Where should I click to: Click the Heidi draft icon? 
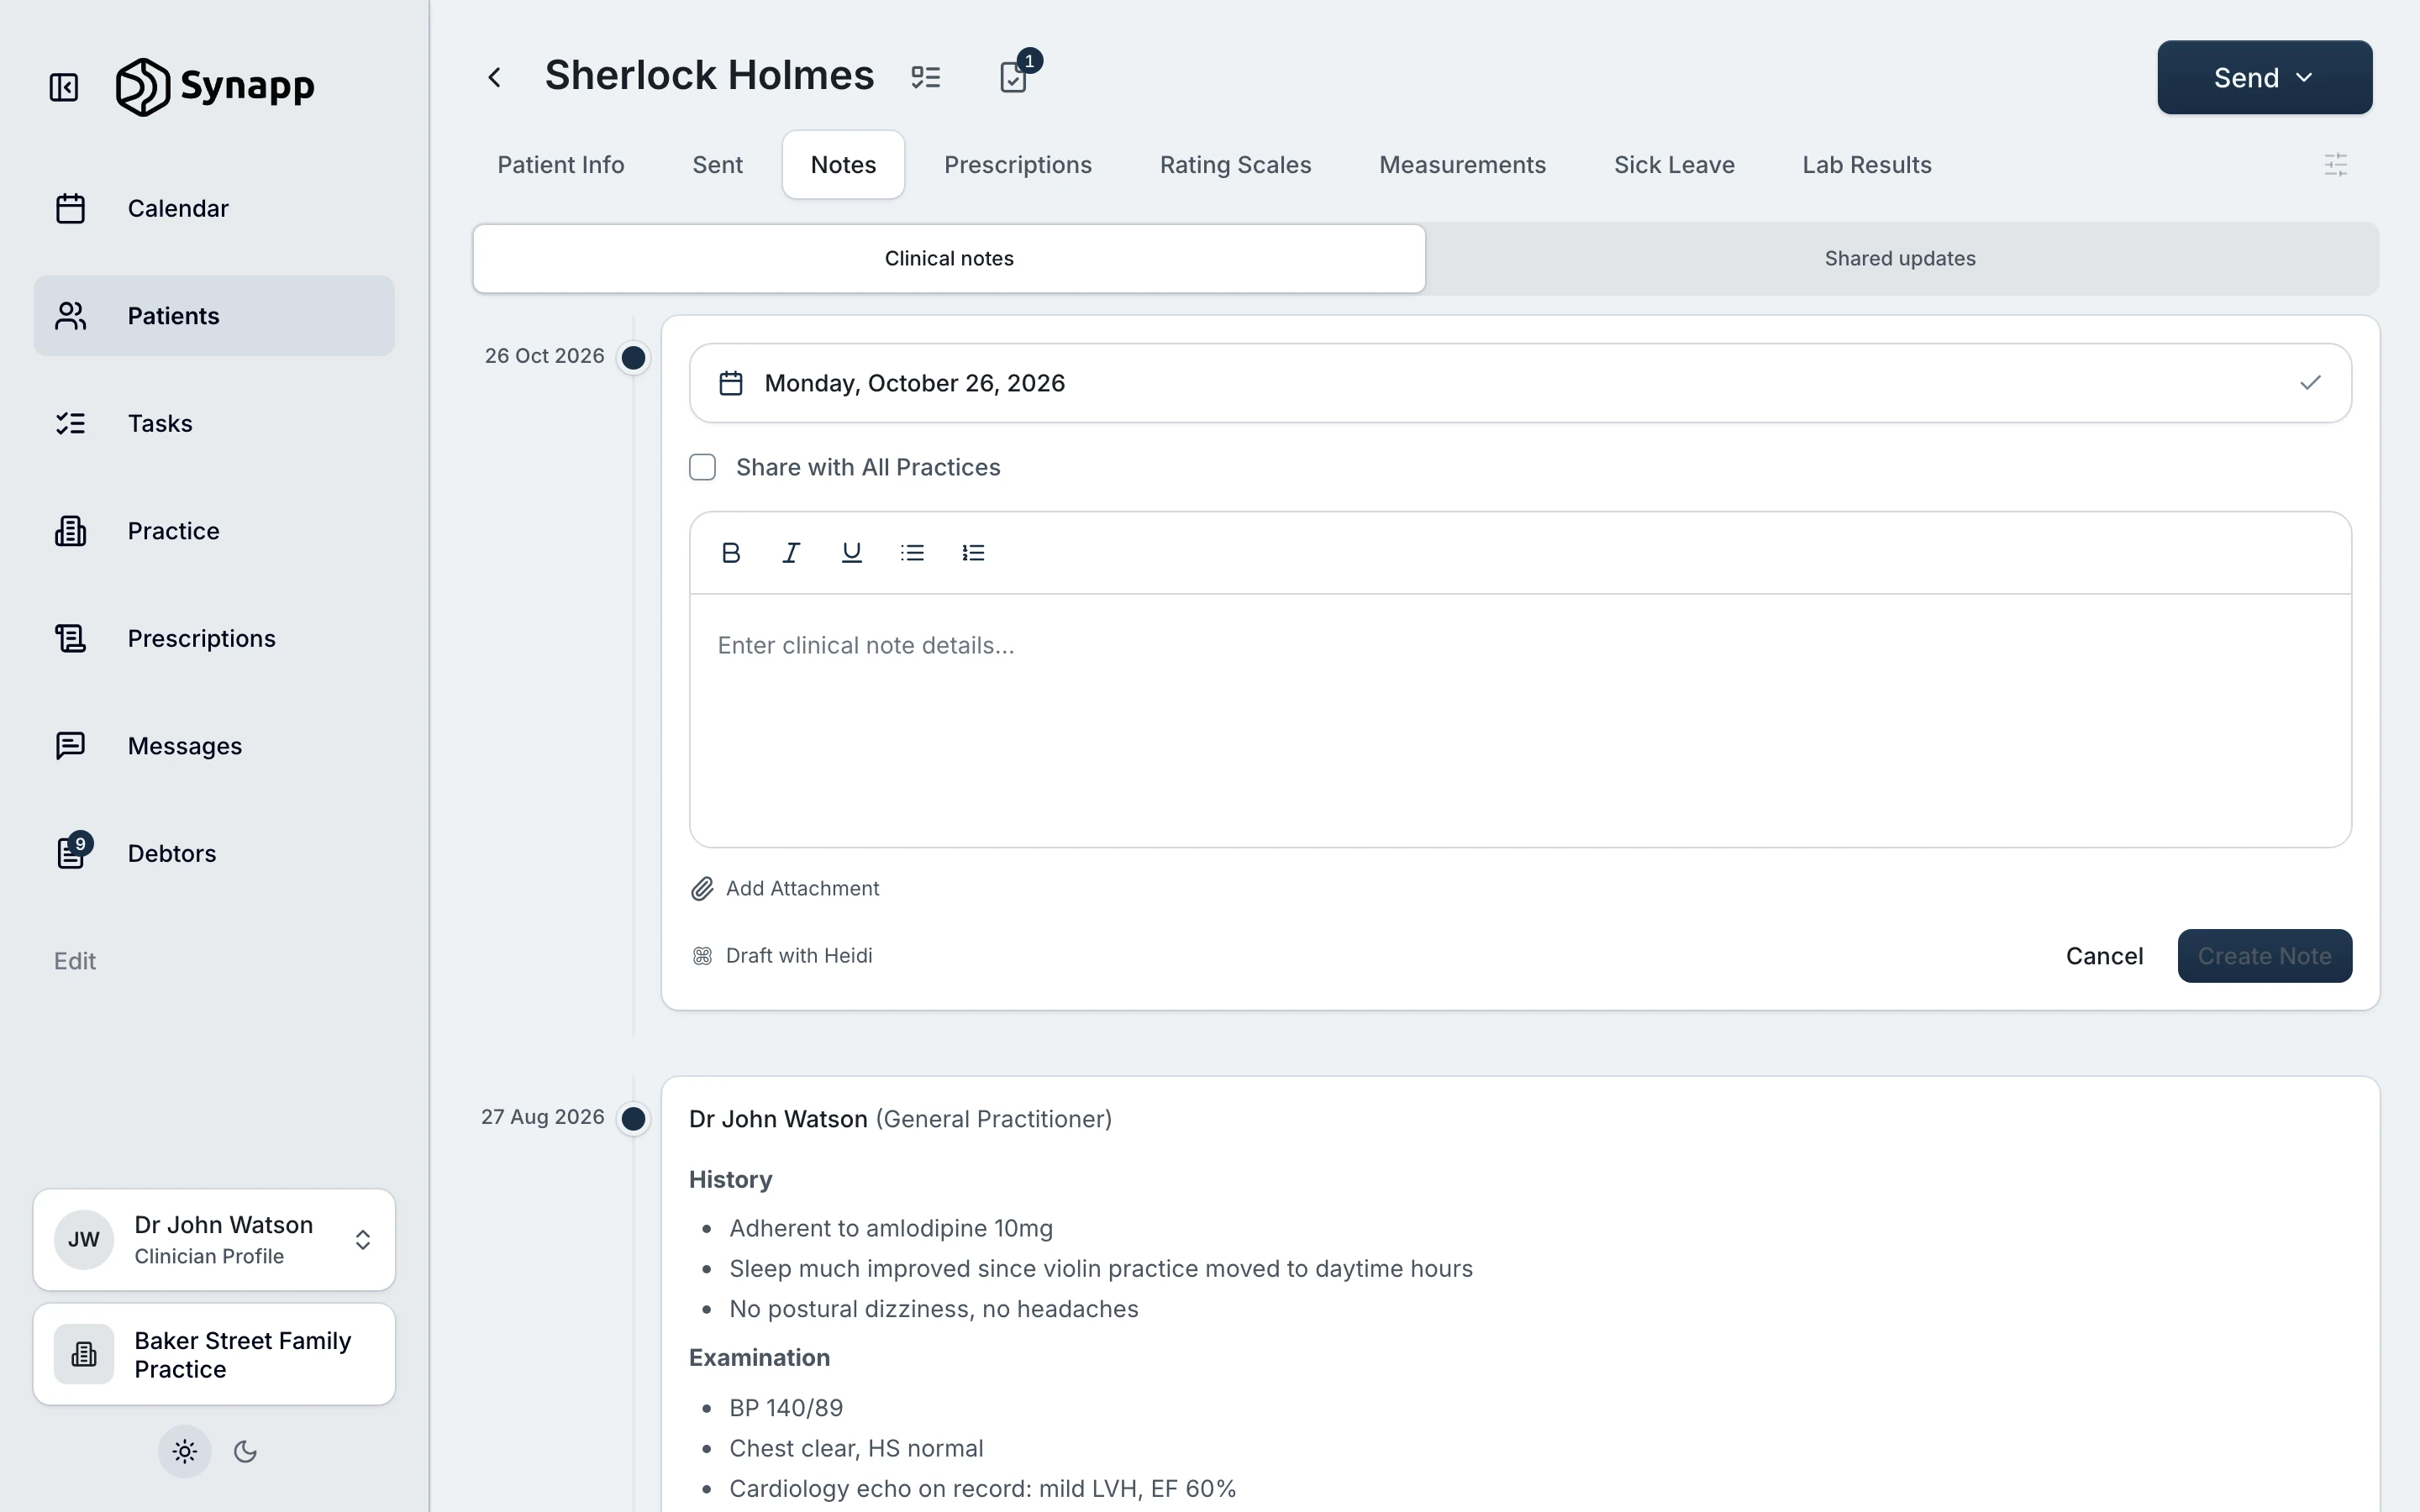[702, 956]
